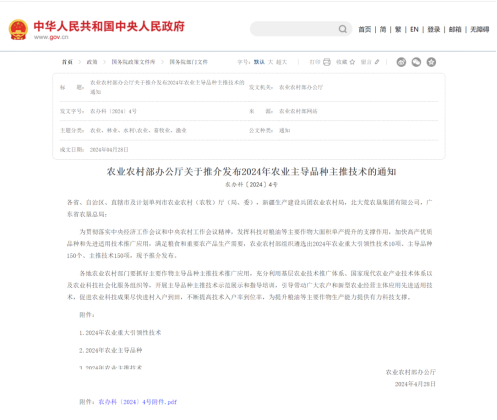This screenshot has width=497, height=420.
Task: Open 国务院政策文件库 breadcrumb
Action: point(133,62)
